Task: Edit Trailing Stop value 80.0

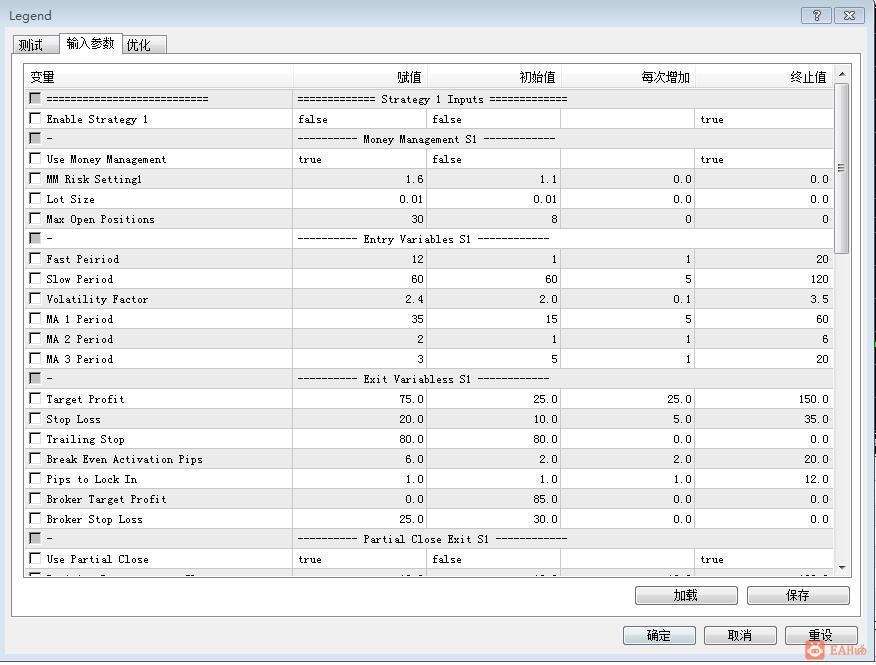Action: point(359,439)
